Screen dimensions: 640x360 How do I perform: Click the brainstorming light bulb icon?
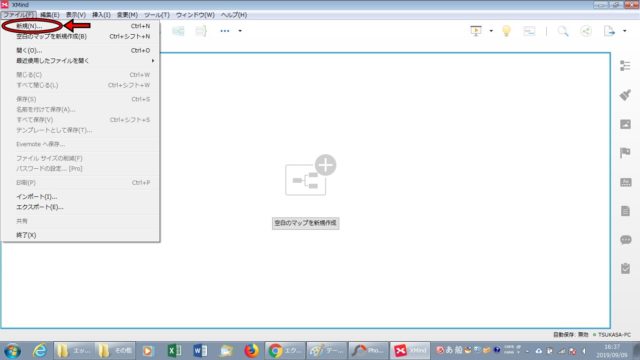[x=506, y=31]
